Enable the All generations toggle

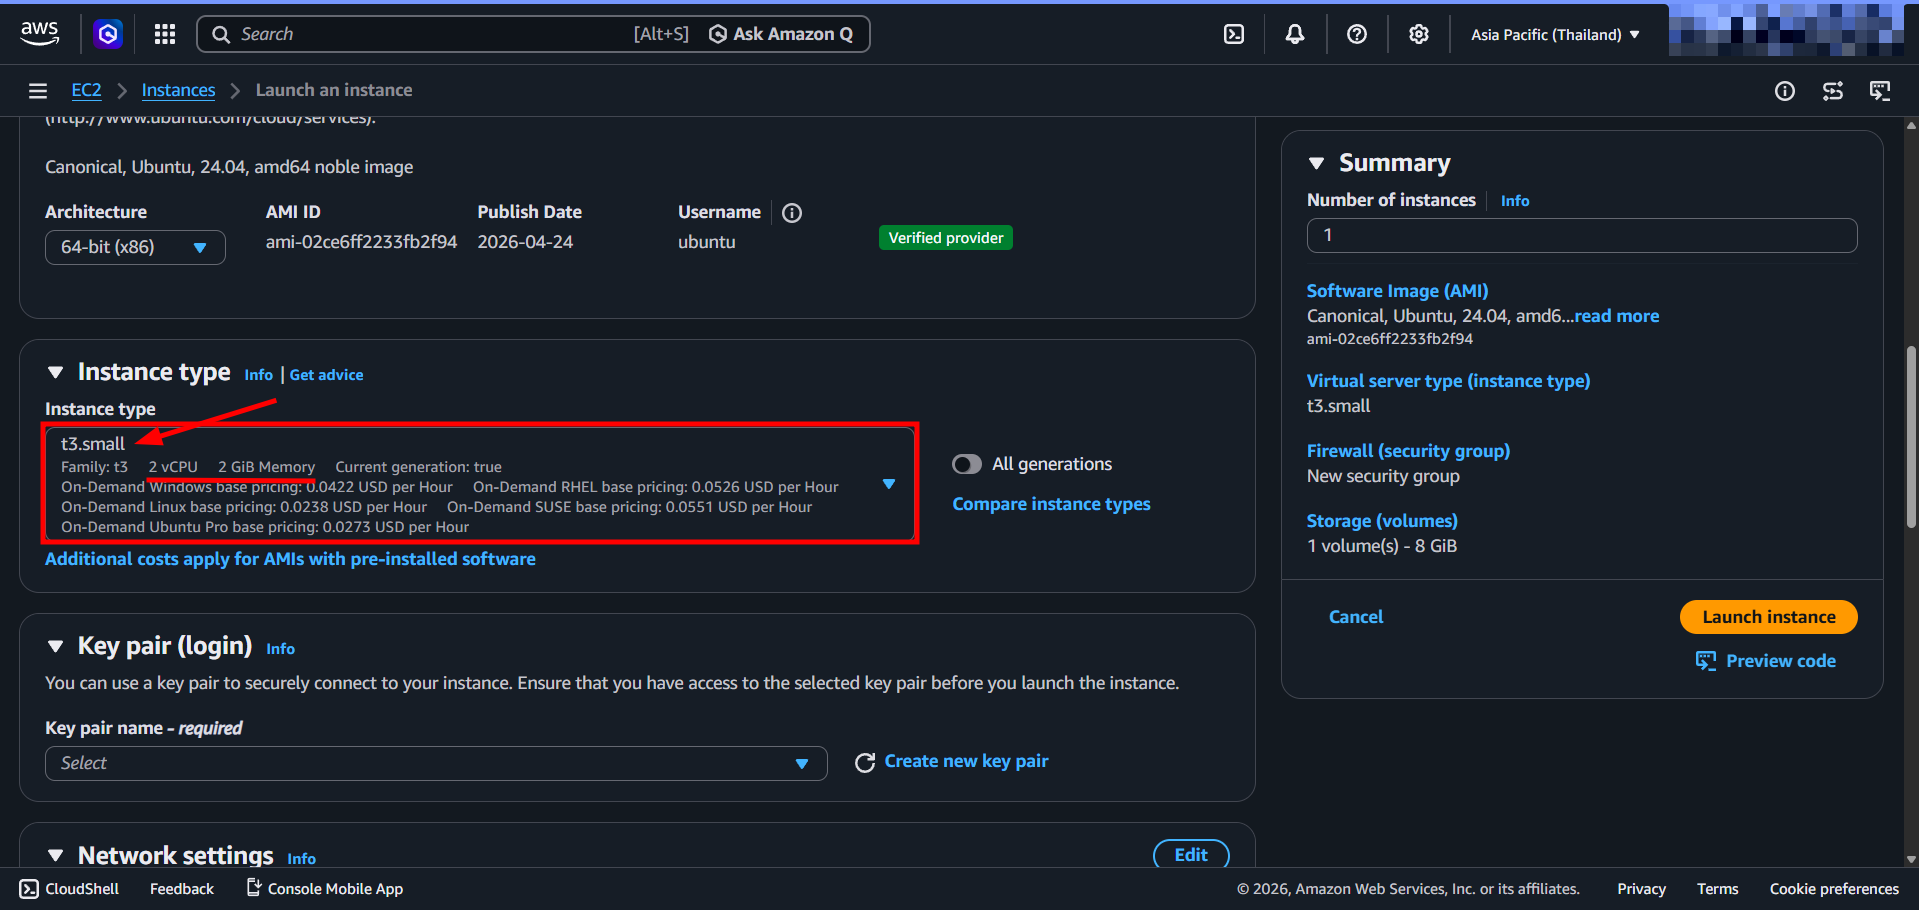(x=967, y=464)
